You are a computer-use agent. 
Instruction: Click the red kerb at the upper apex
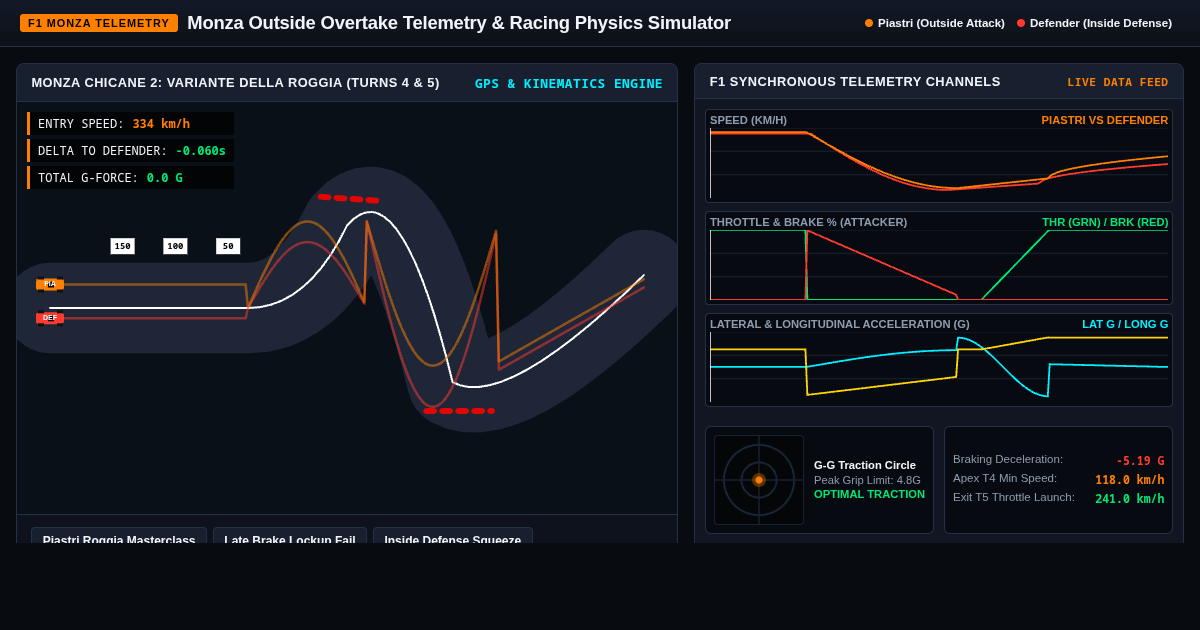coord(348,198)
